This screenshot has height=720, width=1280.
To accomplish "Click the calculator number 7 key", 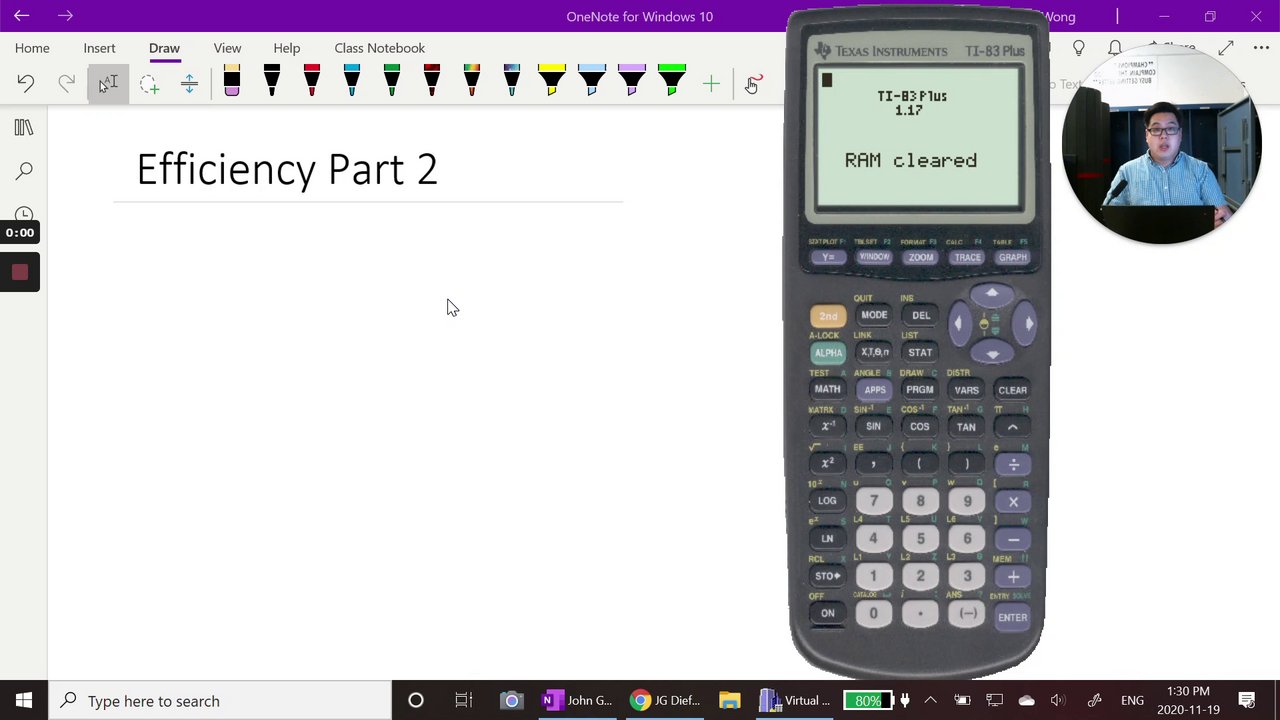I will click(x=873, y=501).
